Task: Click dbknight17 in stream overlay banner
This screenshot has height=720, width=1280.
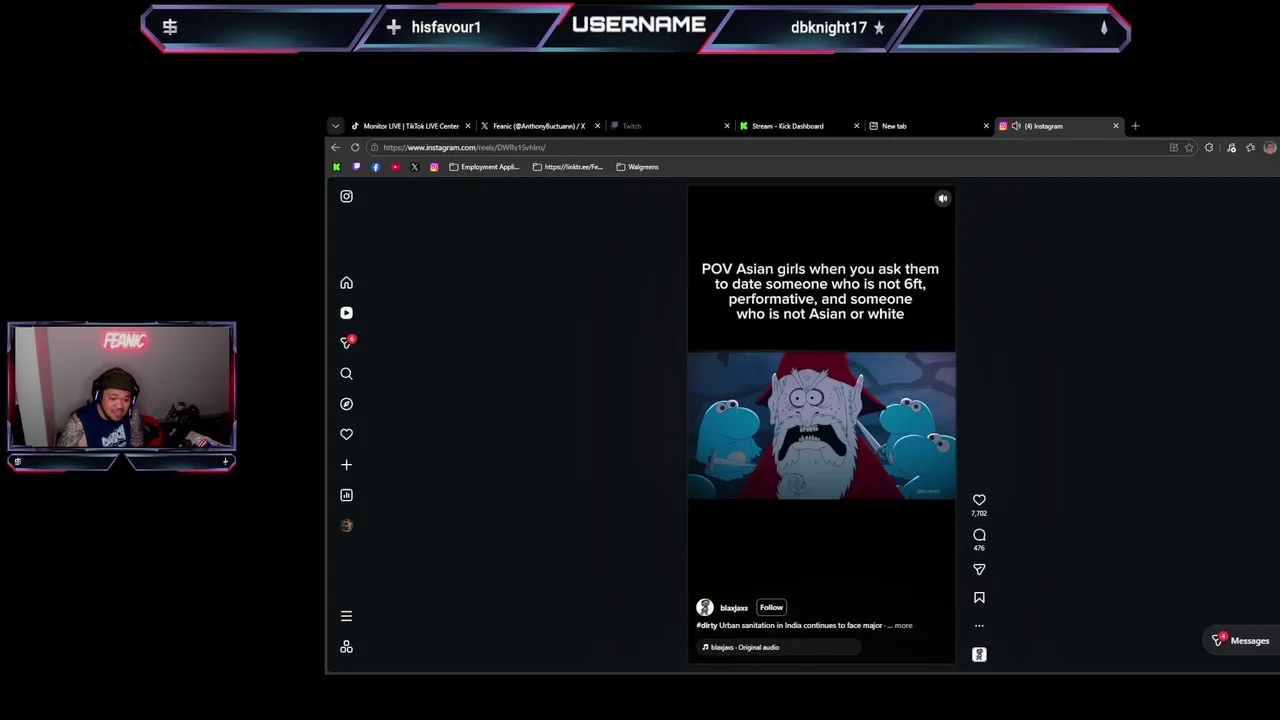Action: click(828, 27)
